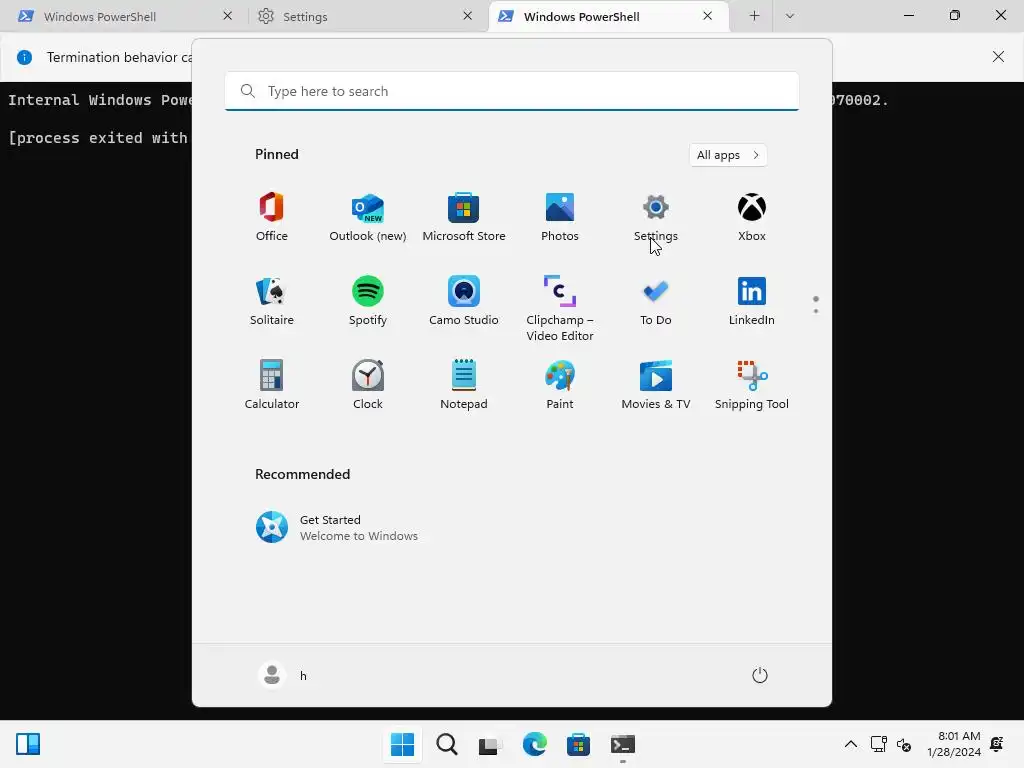Open the clock showing 8:01 AM
The width and height of the screenshot is (1024, 768).
pos(954,744)
